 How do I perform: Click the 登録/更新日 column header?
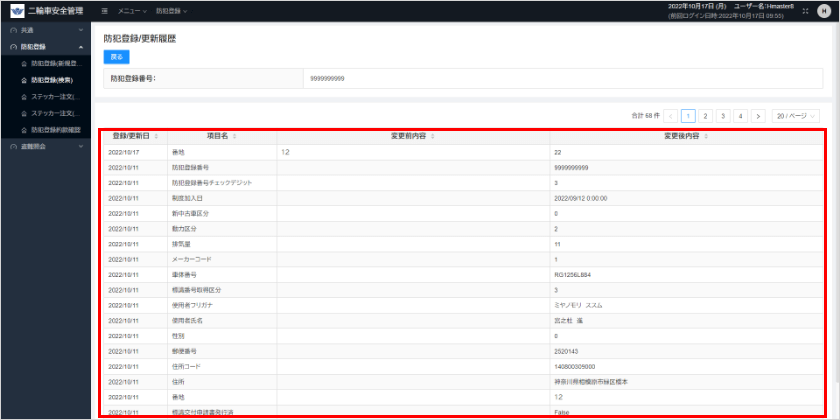click(135, 137)
